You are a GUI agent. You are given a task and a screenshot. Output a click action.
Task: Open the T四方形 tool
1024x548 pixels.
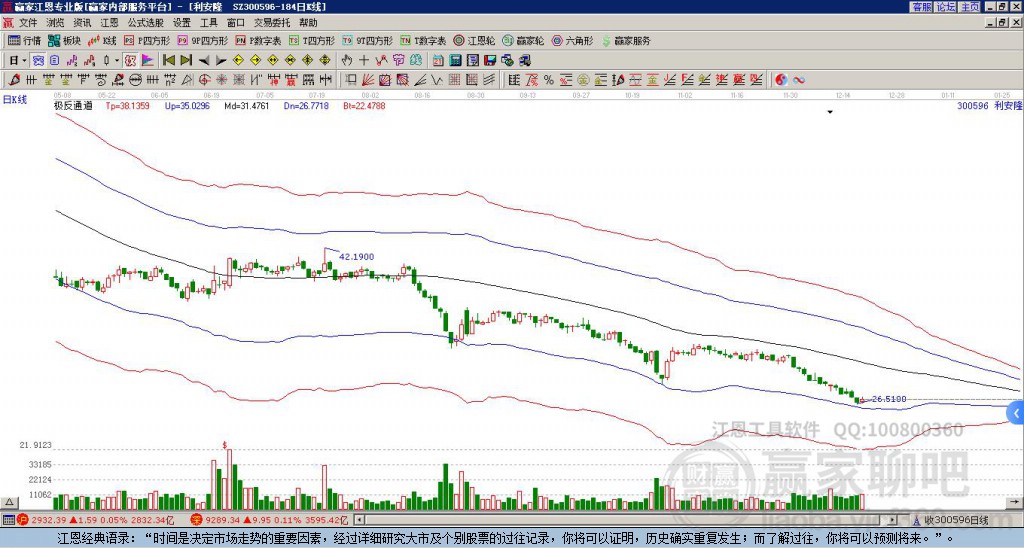tap(312, 40)
